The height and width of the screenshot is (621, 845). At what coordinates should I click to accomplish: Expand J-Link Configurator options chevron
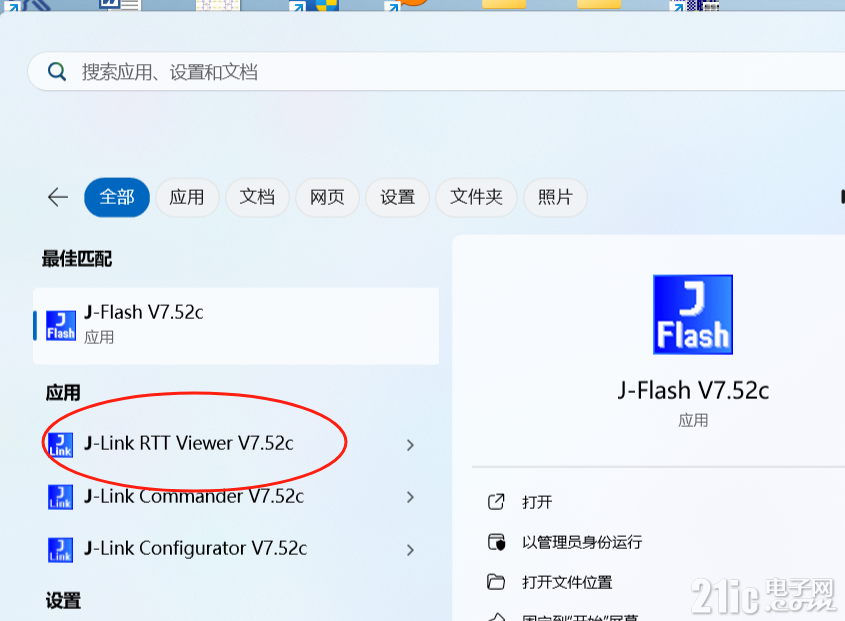411,550
